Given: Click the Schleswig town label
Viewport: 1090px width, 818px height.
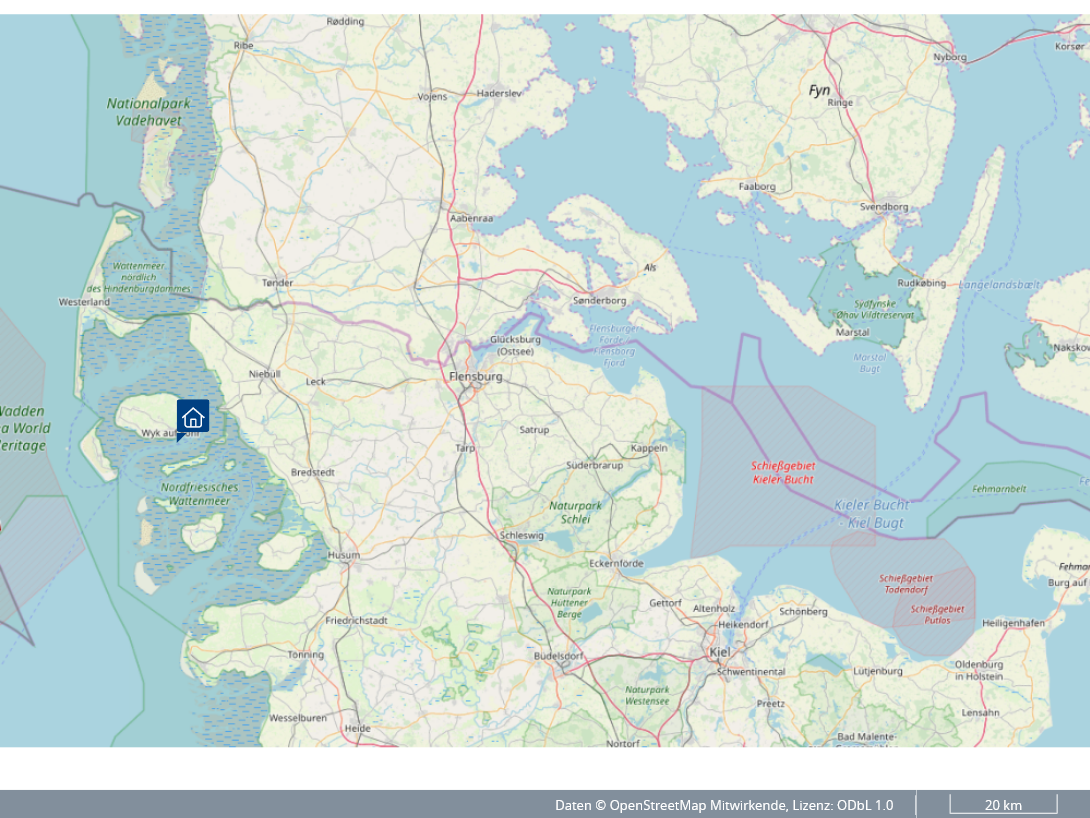Looking at the screenshot, I should coord(521,535).
